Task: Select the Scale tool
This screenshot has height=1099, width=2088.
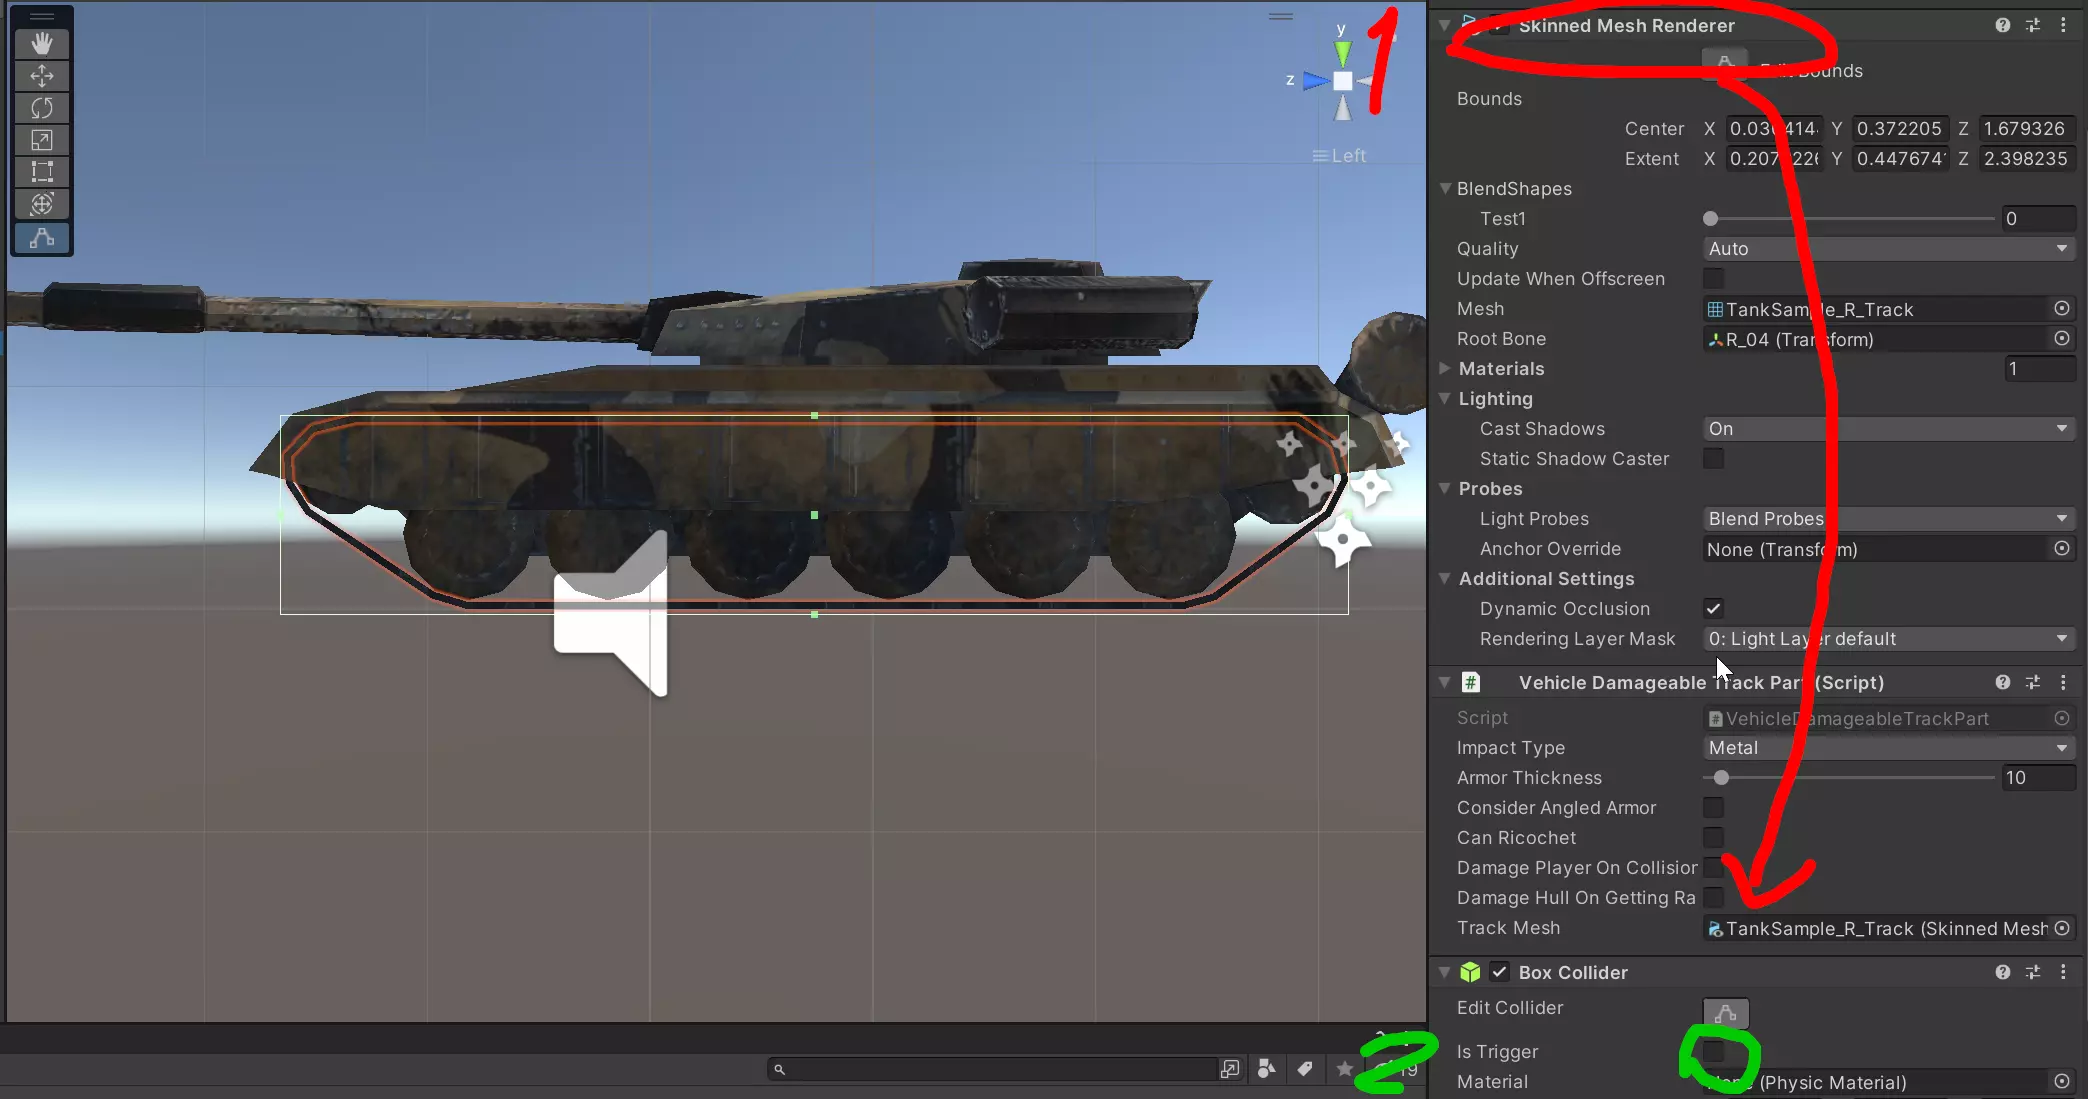Action: 41,140
